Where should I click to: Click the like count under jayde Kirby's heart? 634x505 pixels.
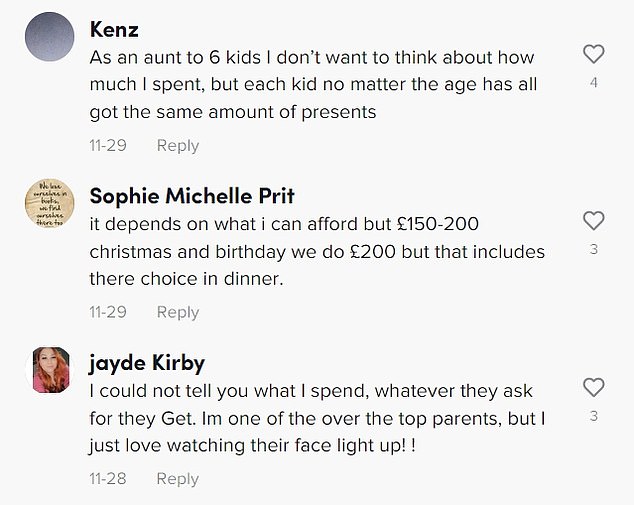[593, 415]
